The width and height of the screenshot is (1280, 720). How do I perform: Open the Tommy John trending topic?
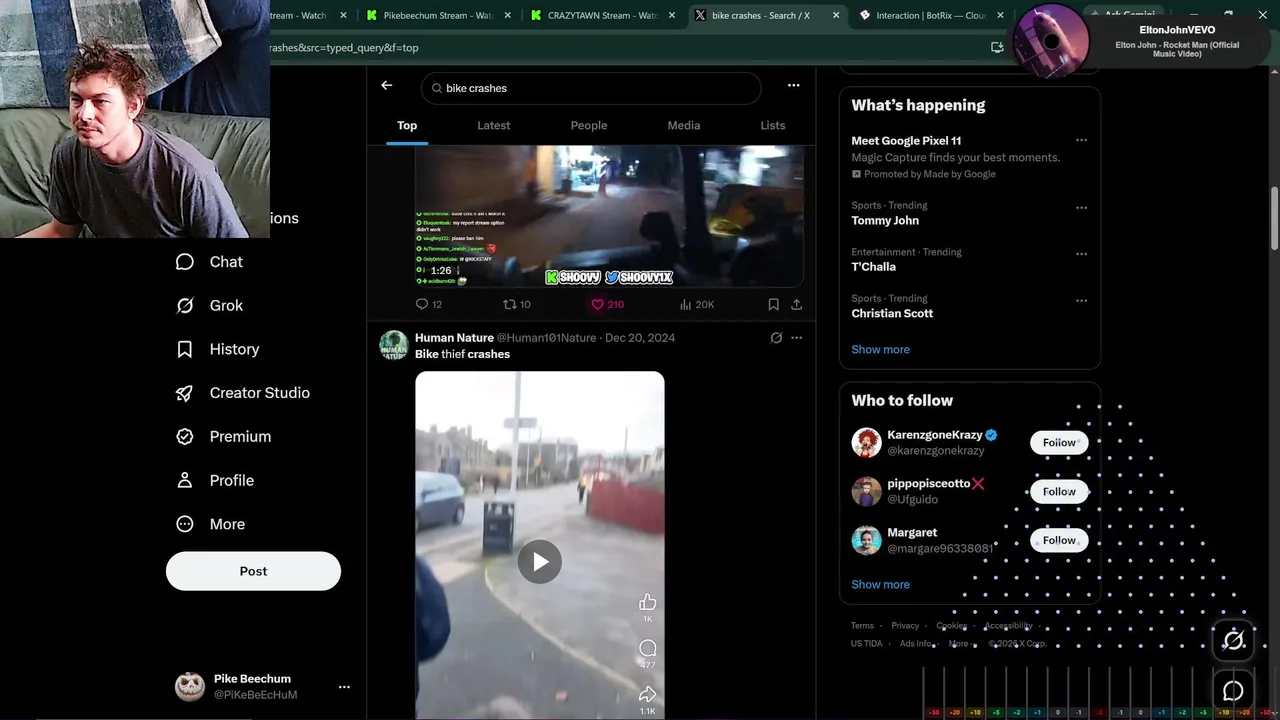coord(885,220)
